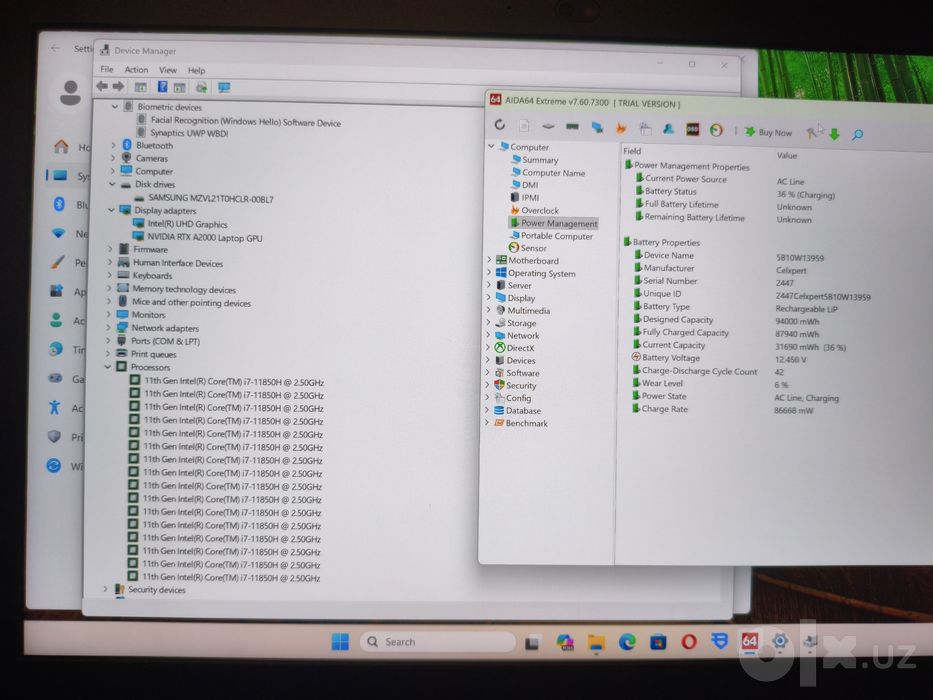Select Storage in AIDA64 tree

(x=521, y=323)
